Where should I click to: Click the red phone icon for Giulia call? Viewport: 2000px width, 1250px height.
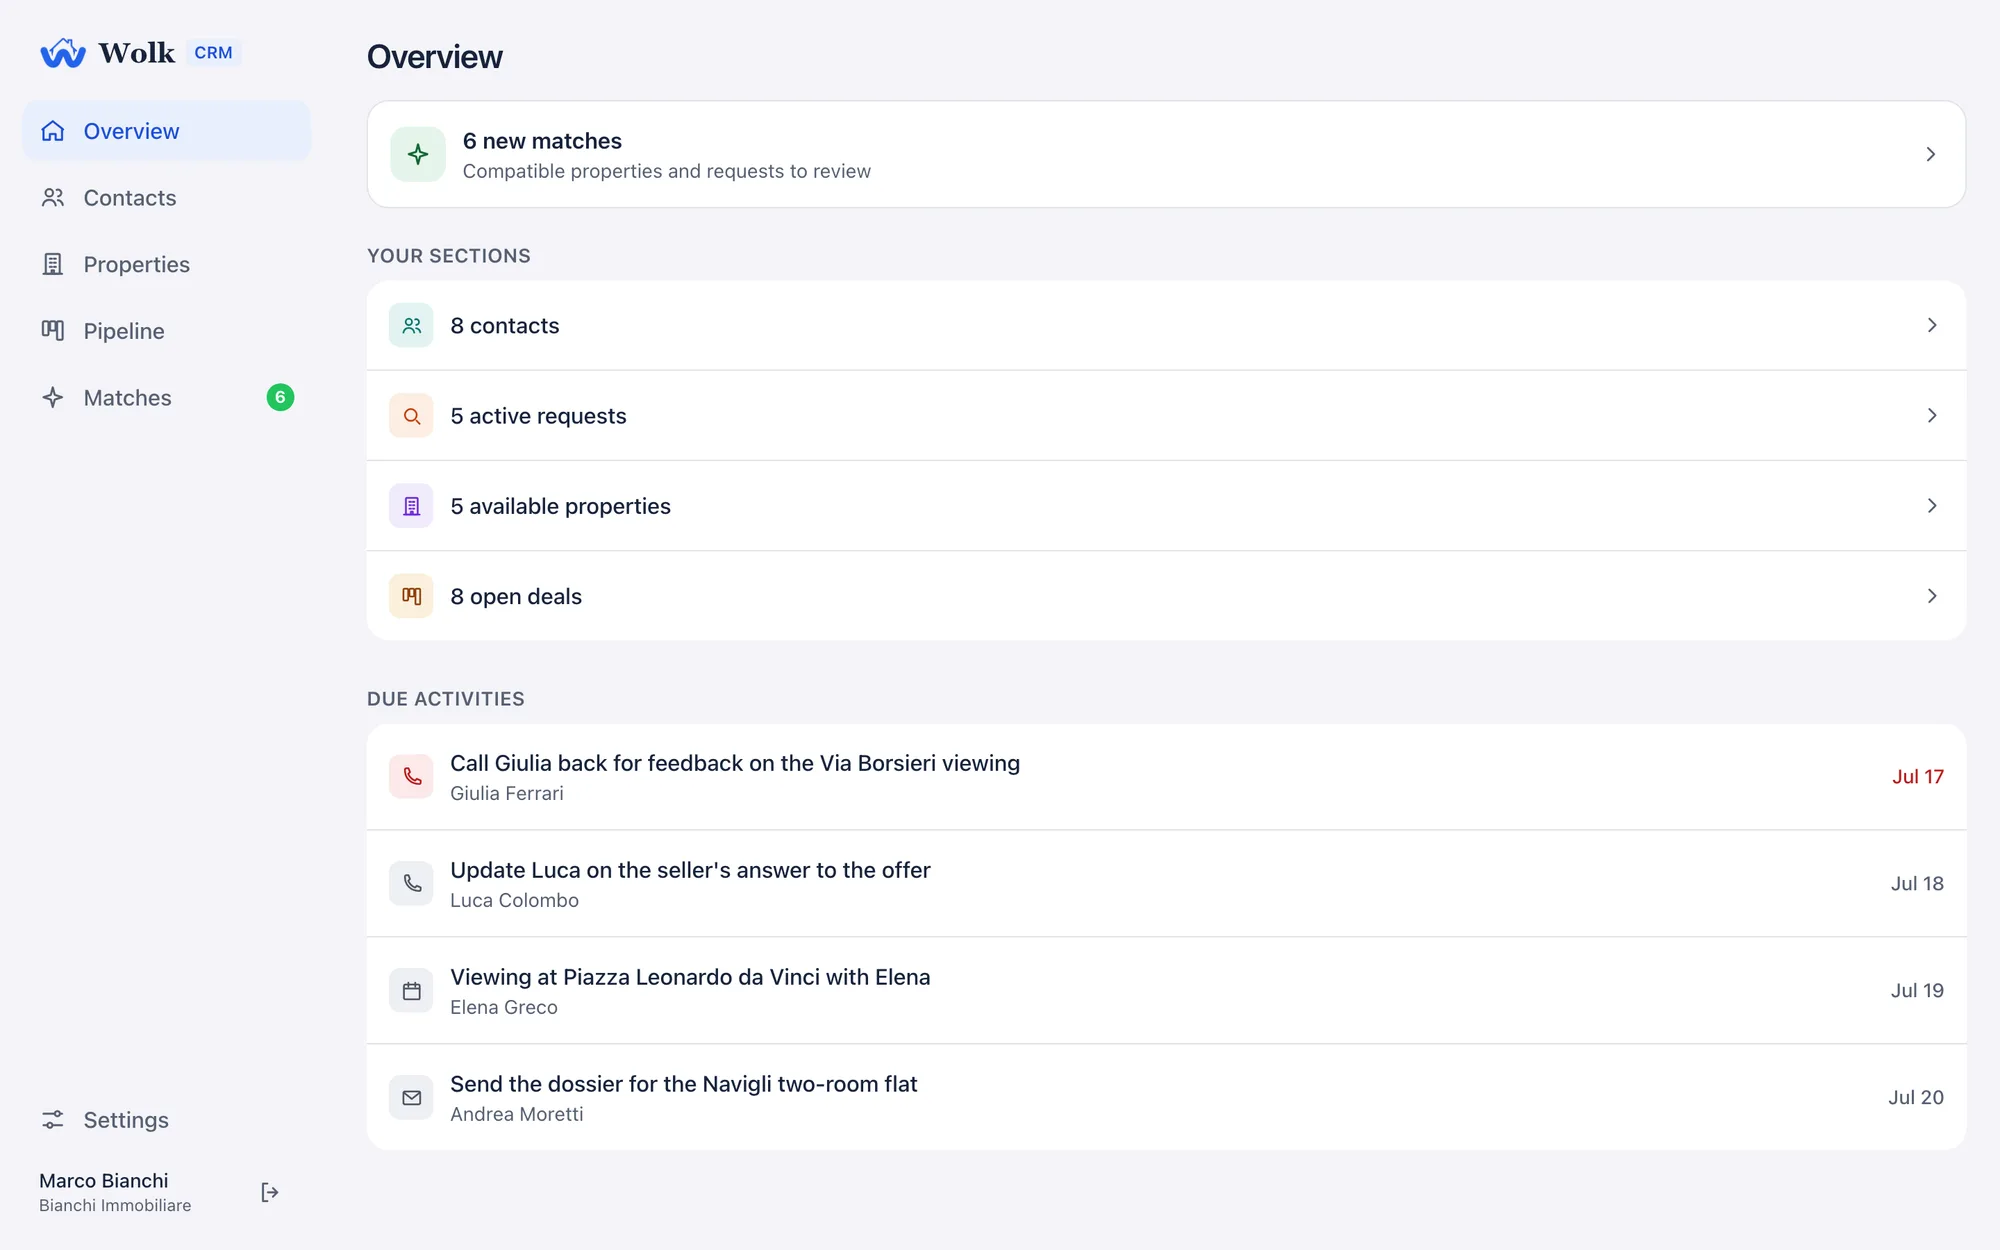tap(411, 776)
